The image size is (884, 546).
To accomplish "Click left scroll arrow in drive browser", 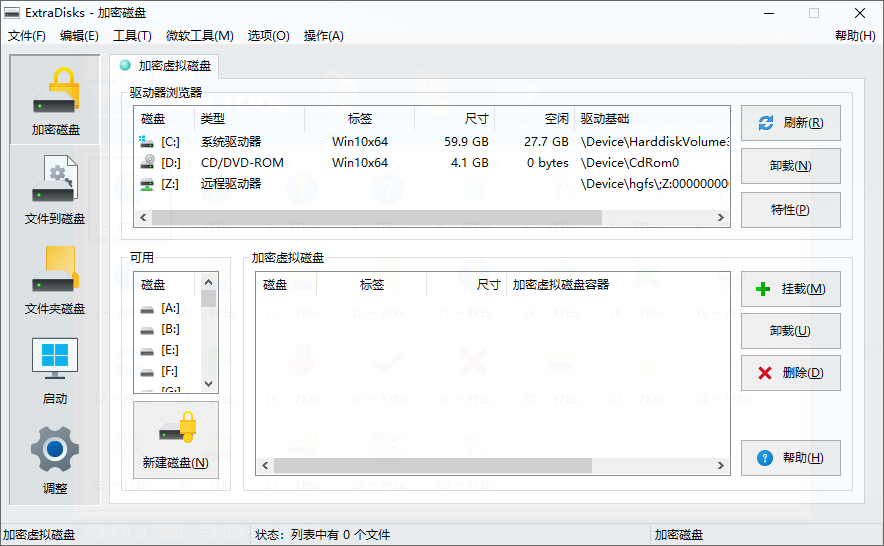I will [143, 218].
